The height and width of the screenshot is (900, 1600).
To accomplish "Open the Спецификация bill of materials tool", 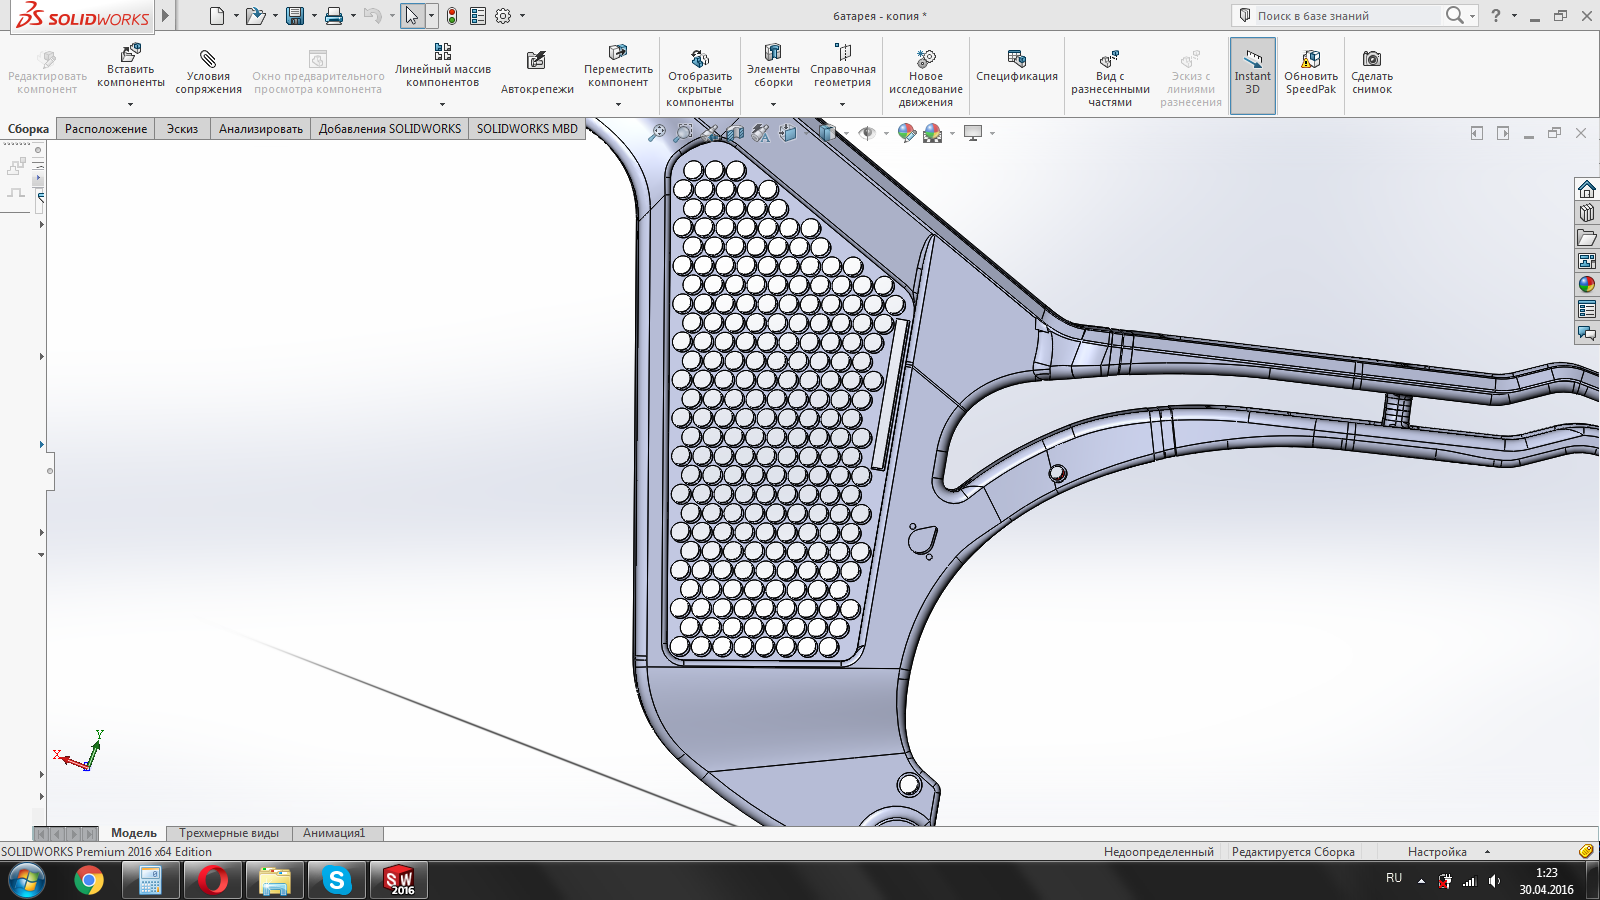I will pos(1016,66).
